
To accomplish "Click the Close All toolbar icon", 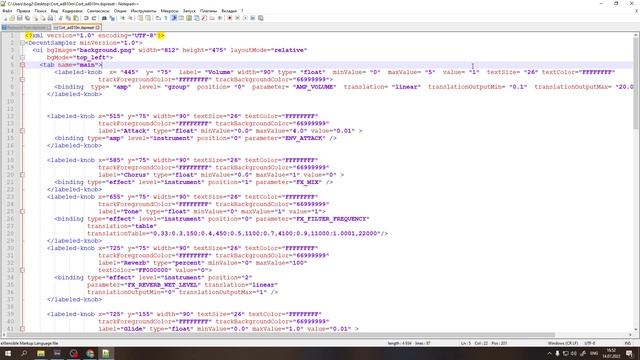I will 44,18.
